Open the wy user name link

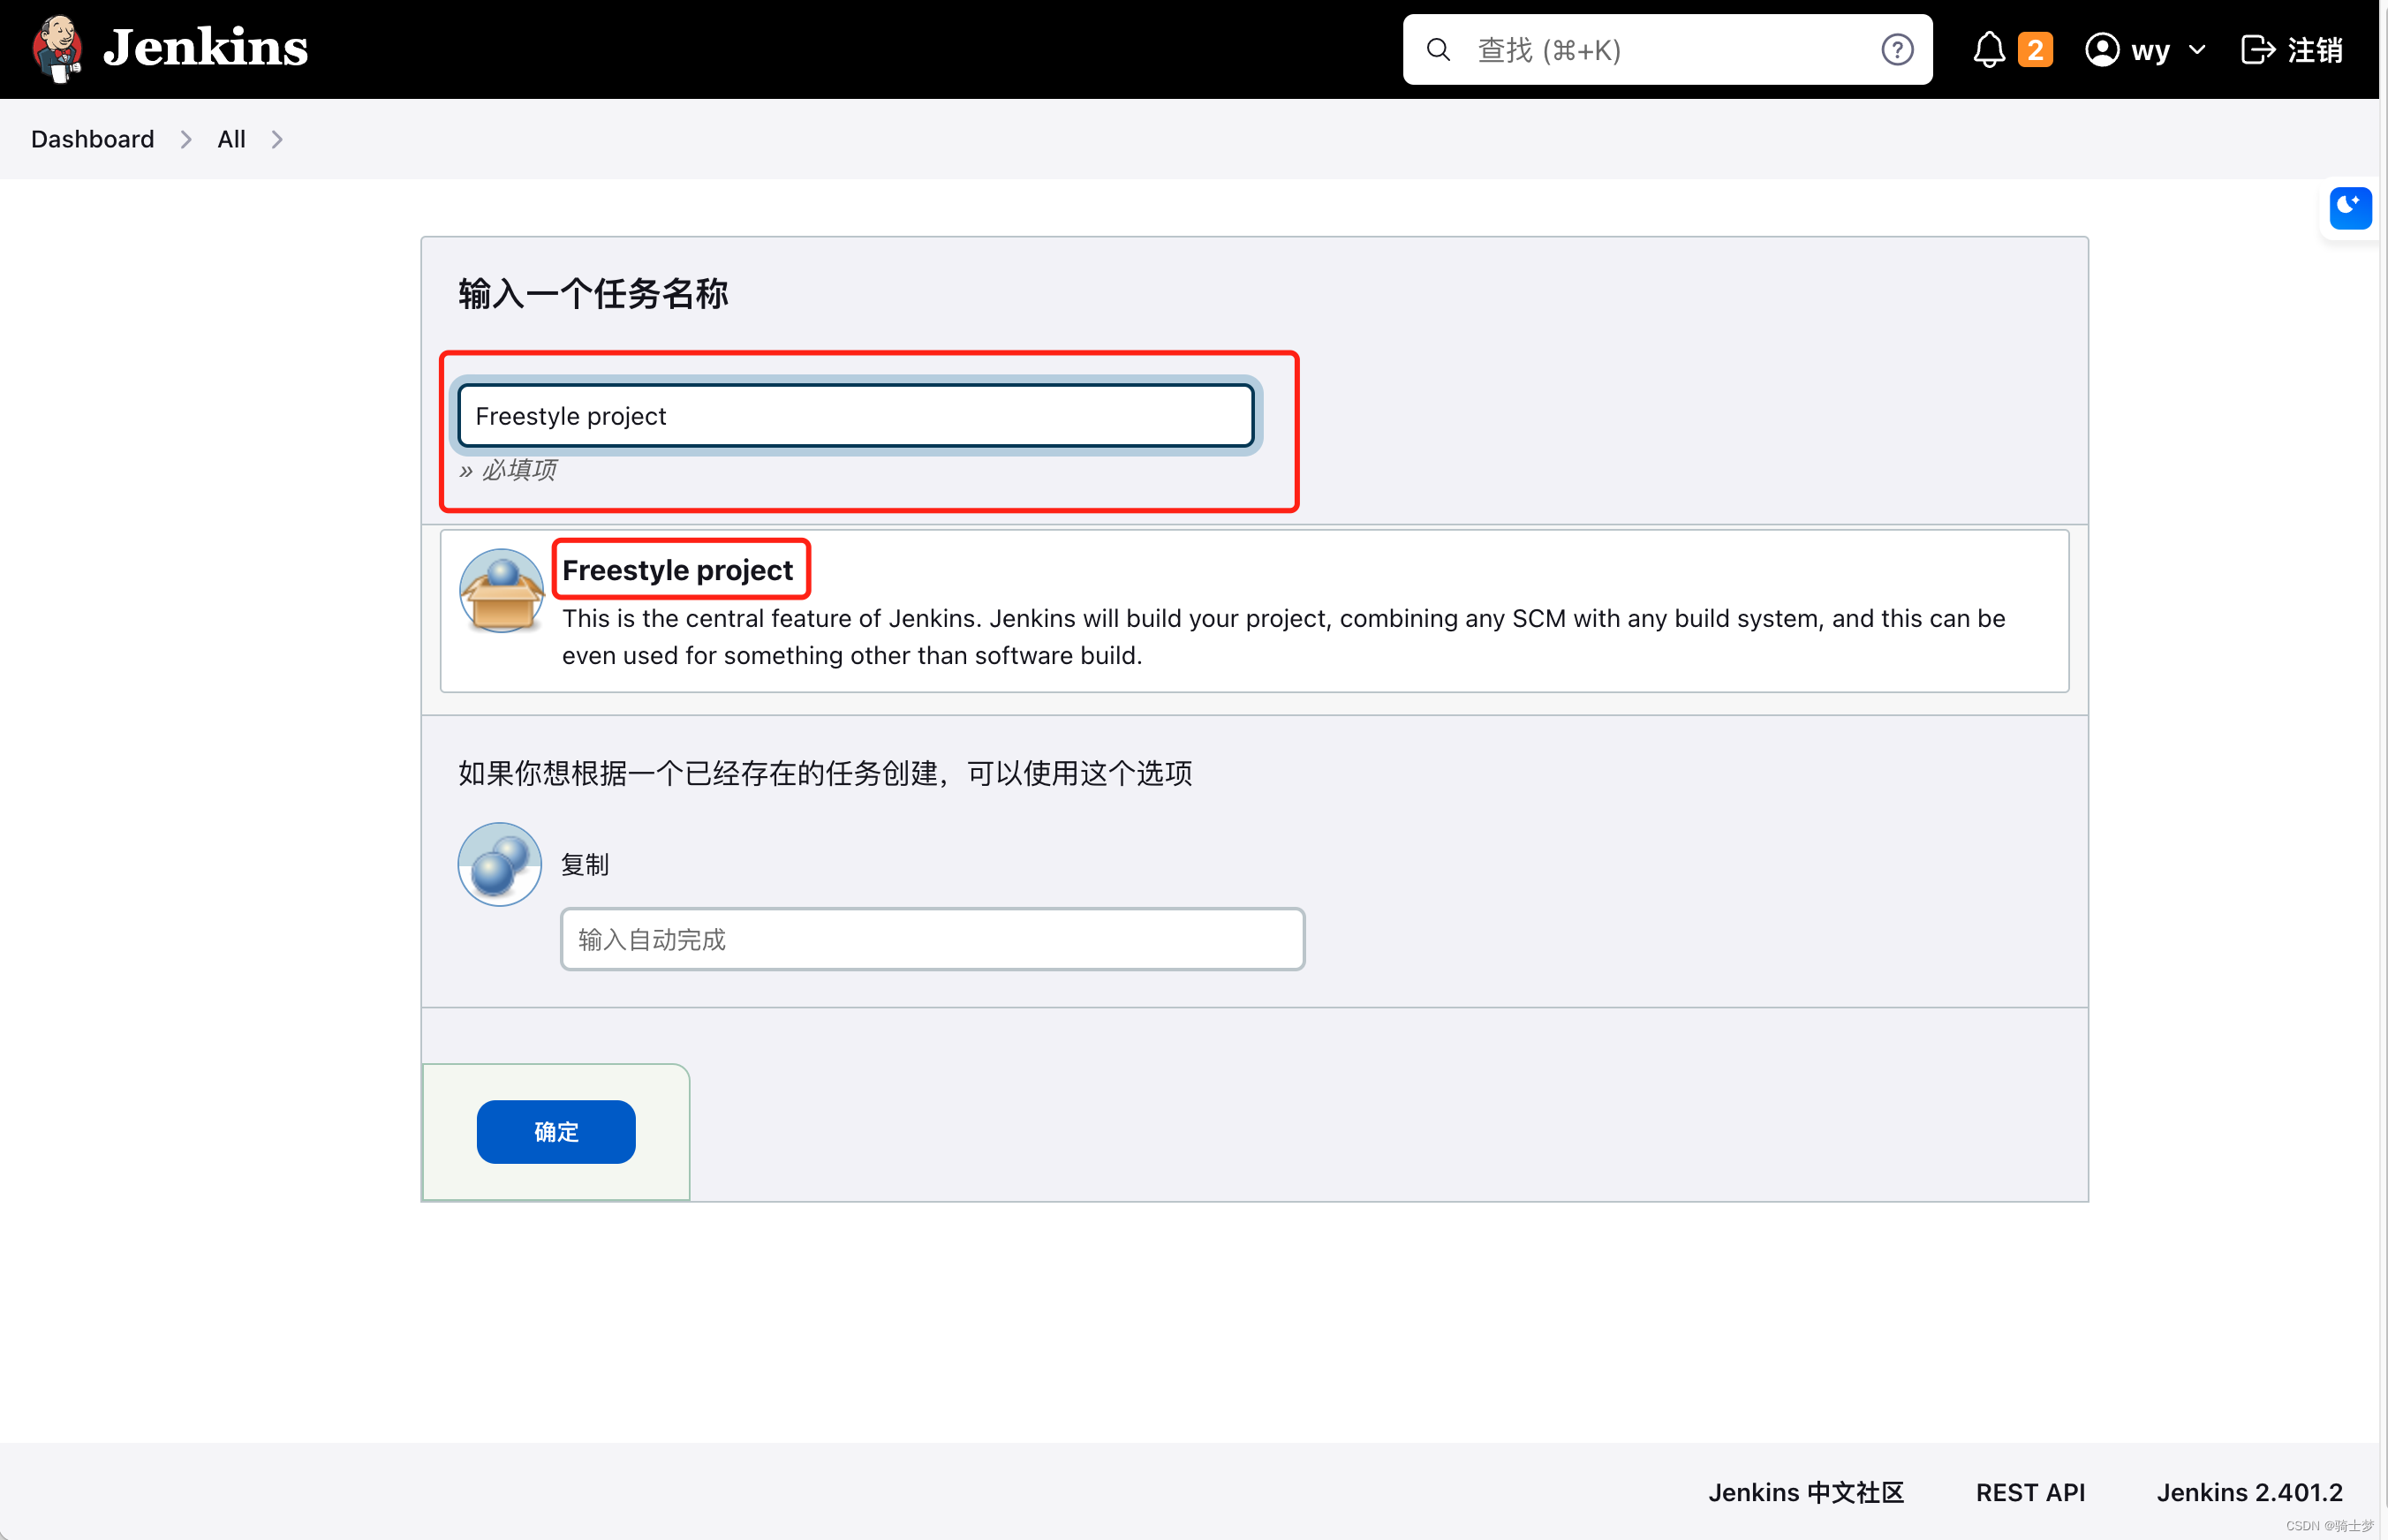click(x=2150, y=50)
